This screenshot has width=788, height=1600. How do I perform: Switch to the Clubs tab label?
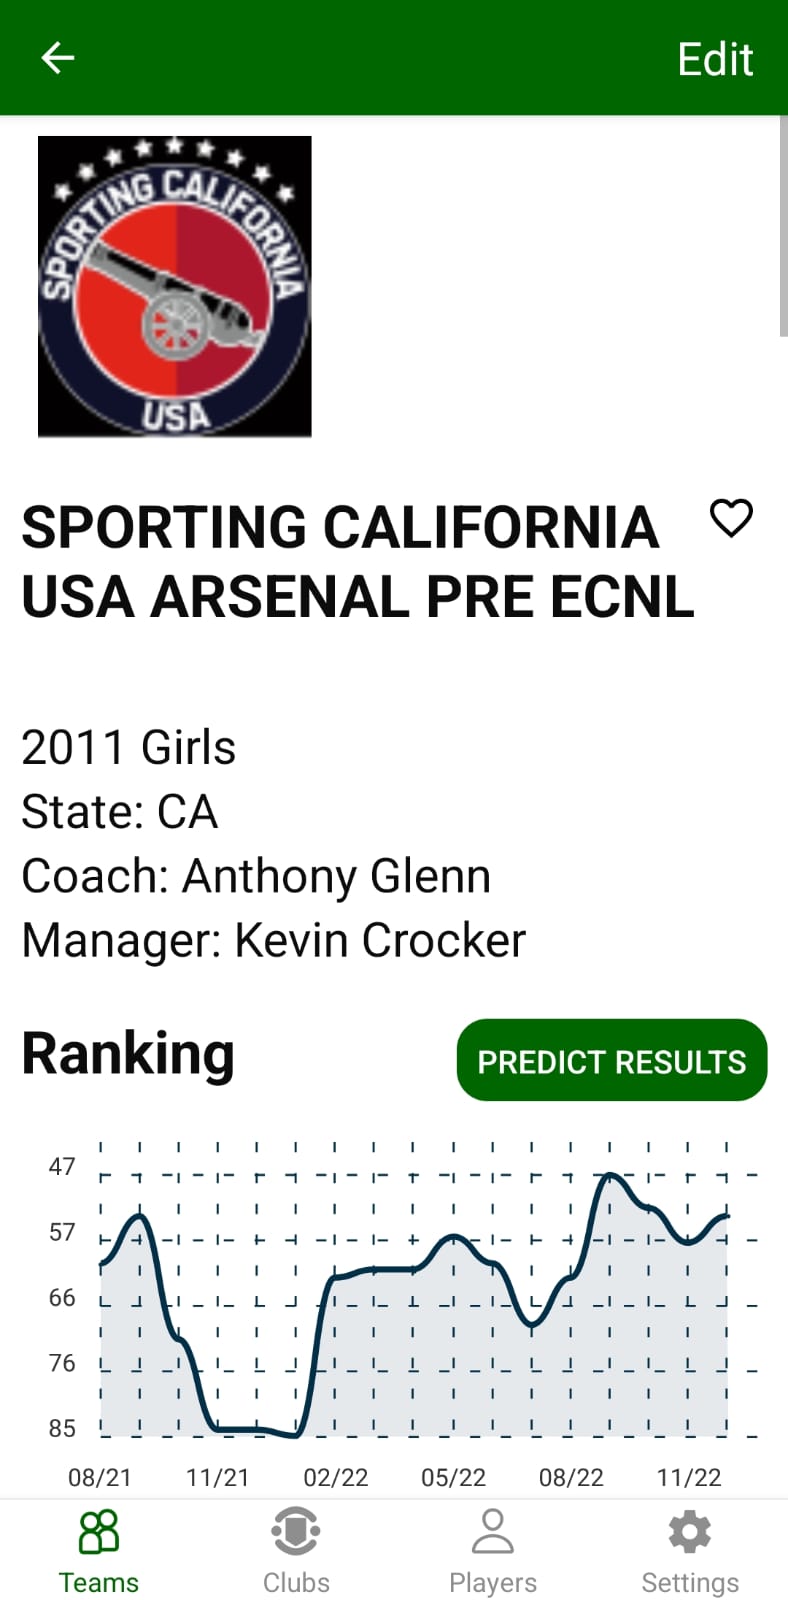(296, 1582)
